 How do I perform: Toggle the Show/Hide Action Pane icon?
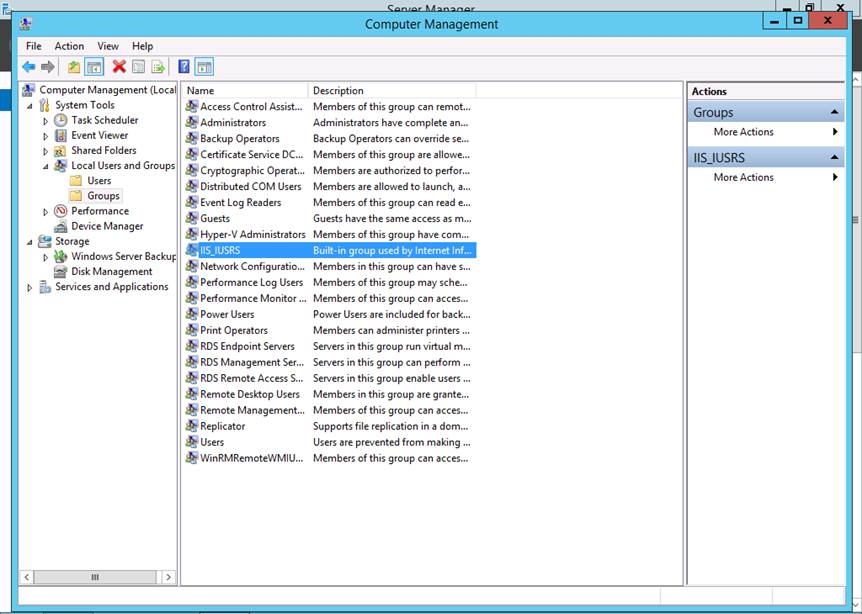pos(204,67)
